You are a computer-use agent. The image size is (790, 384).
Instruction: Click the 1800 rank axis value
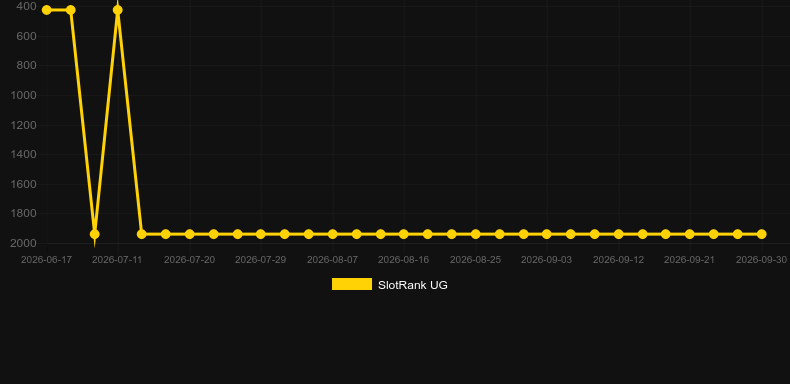coord(24,213)
